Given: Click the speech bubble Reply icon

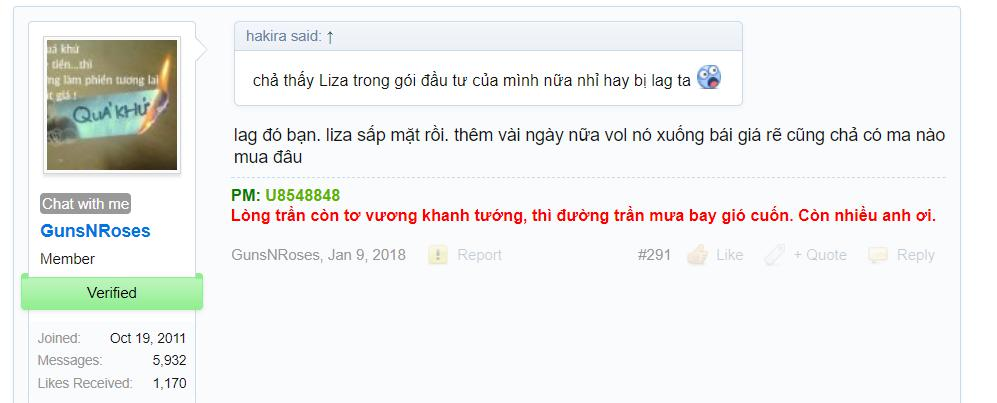Looking at the screenshot, I should (x=878, y=255).
